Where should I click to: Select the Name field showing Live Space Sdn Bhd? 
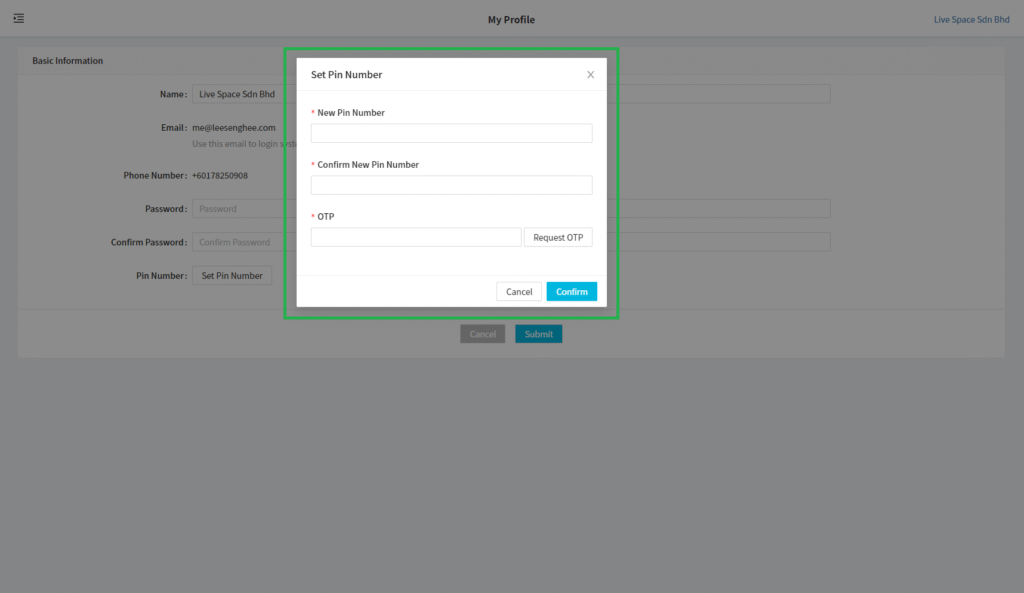point(237,94)
